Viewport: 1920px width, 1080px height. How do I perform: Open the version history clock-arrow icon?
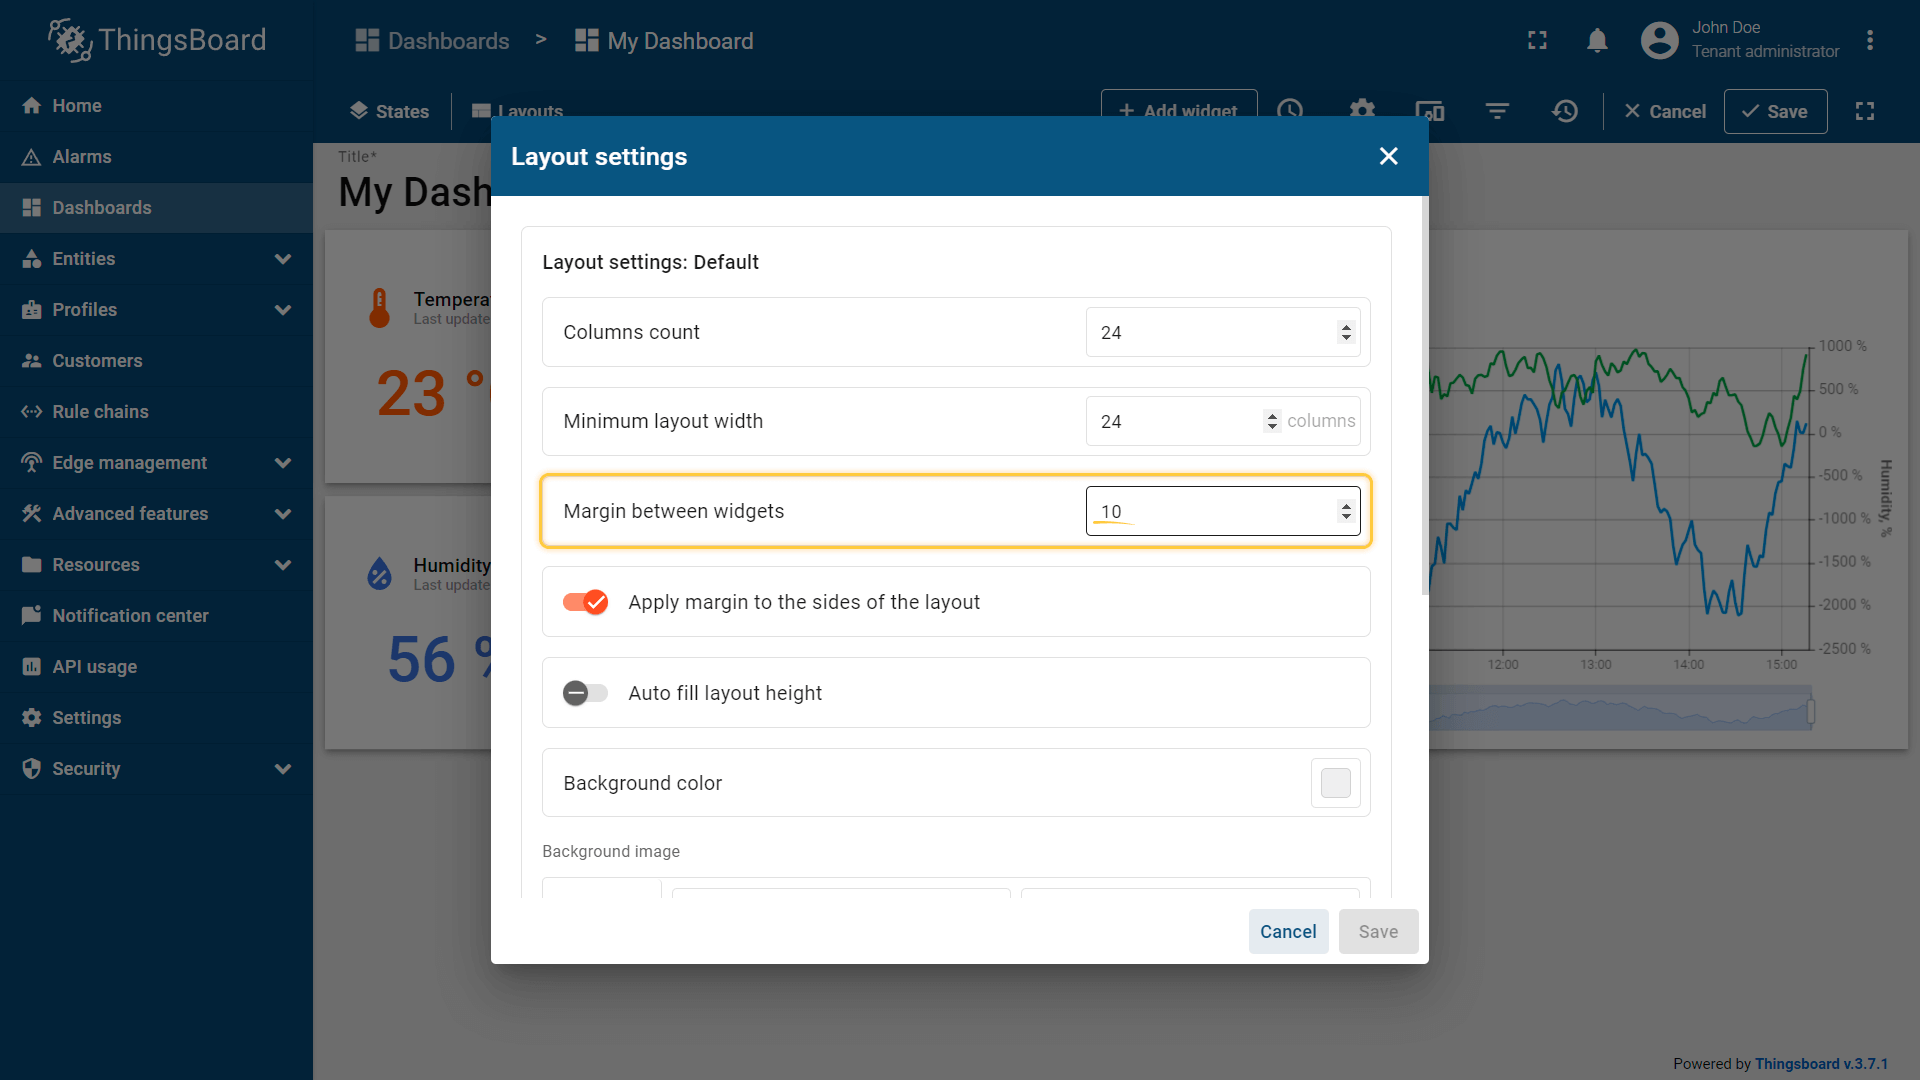1565,111
